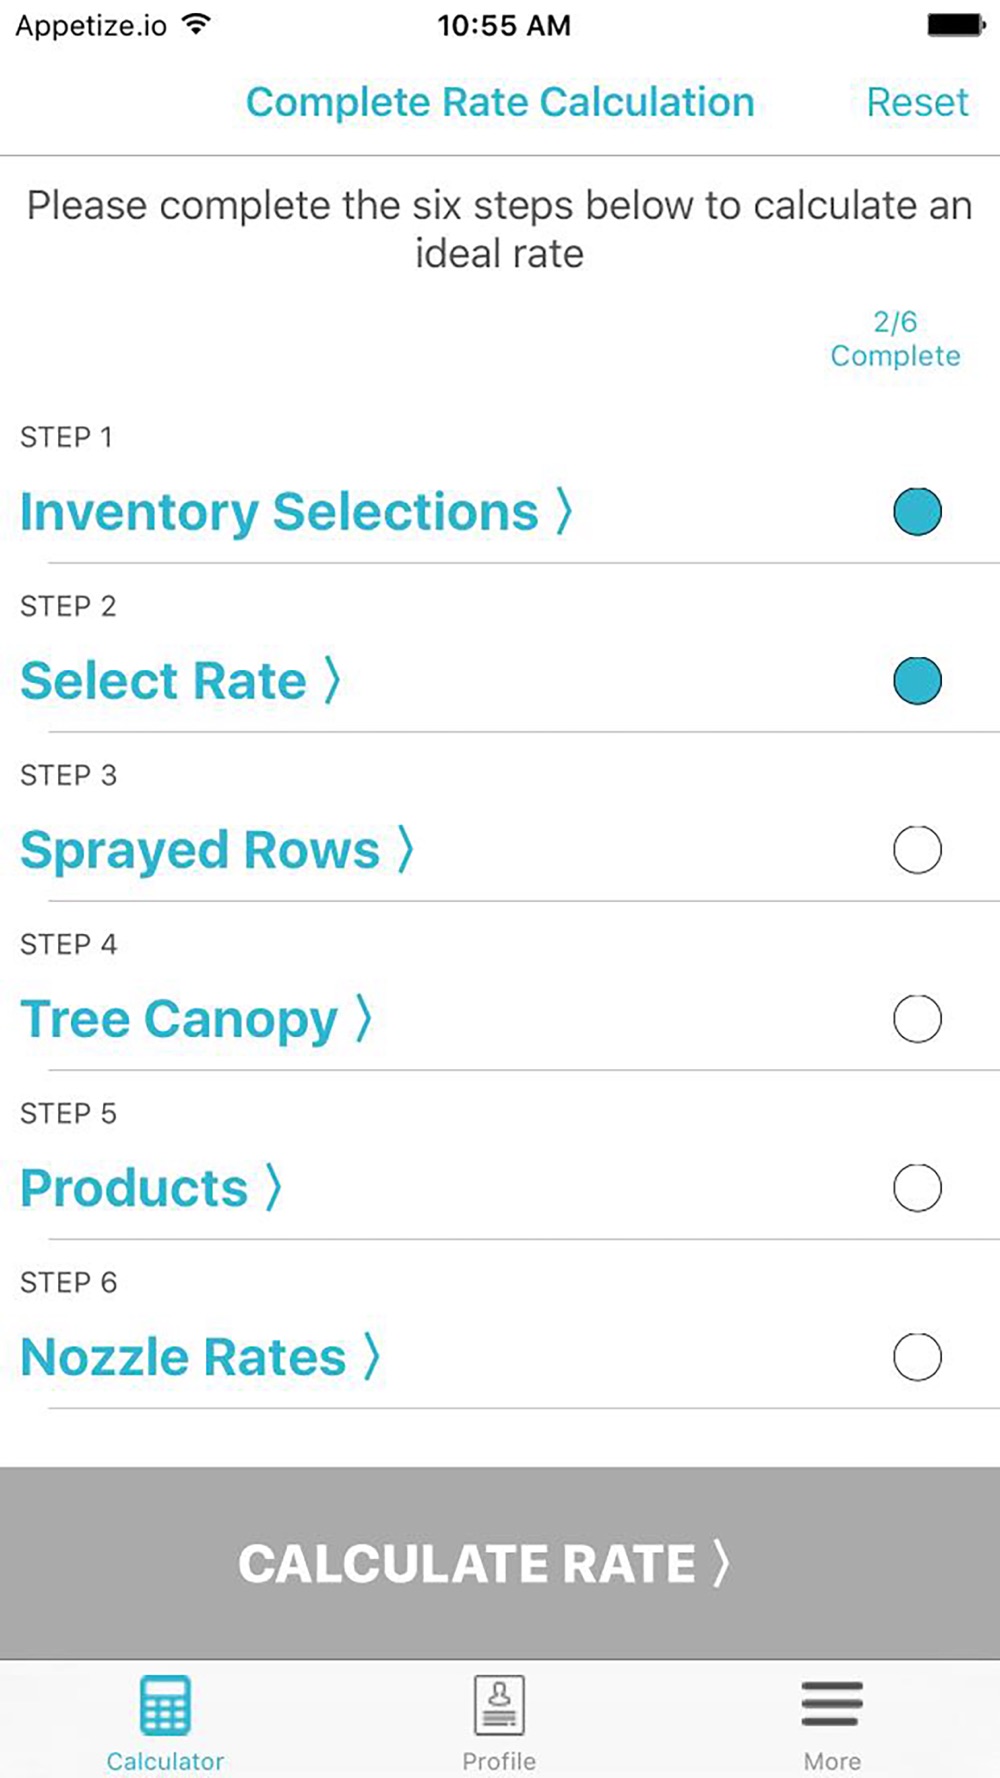Expand the Sprayed Rows step

click(216, 850)
